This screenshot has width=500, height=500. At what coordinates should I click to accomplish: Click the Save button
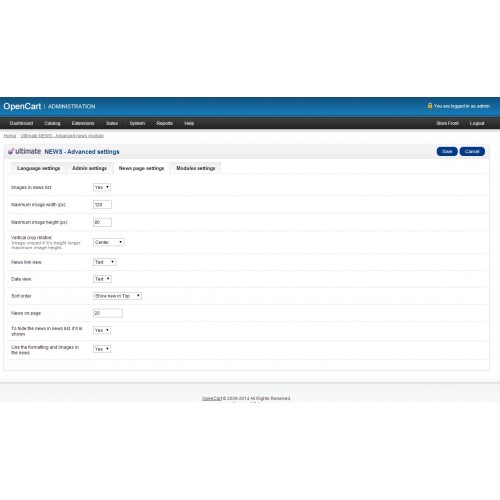pos(447,151)
